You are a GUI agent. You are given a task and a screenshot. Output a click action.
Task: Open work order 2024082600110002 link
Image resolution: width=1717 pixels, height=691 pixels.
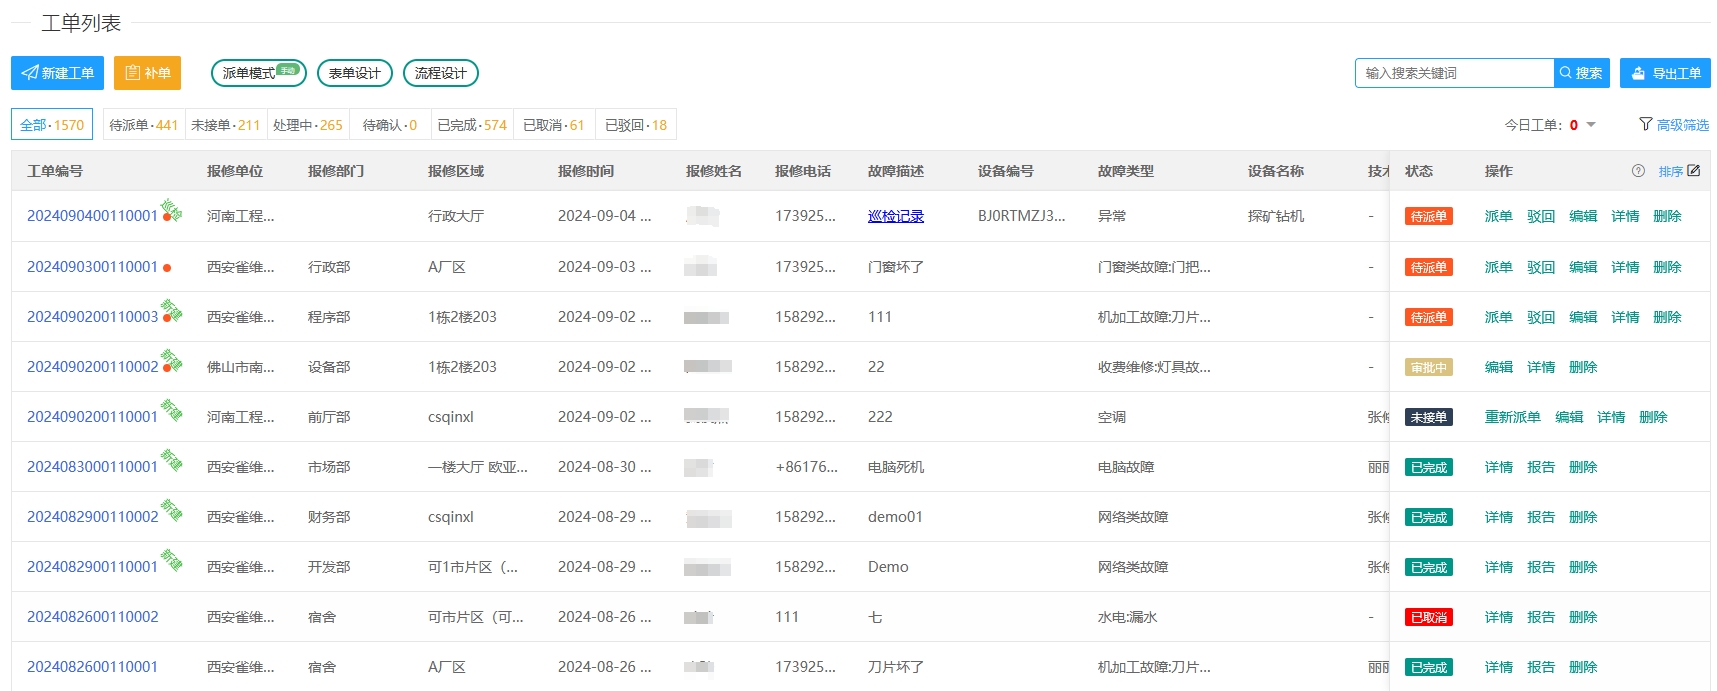click(x=92, y=617)
